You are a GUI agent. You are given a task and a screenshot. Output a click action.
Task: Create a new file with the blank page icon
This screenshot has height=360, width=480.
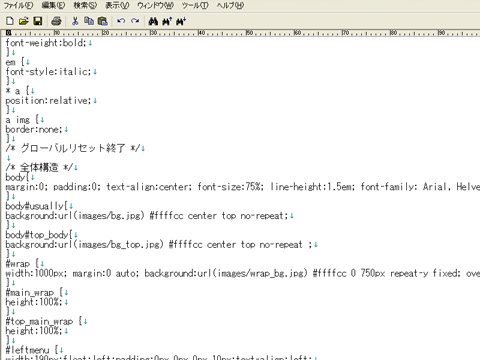(10, 21)
